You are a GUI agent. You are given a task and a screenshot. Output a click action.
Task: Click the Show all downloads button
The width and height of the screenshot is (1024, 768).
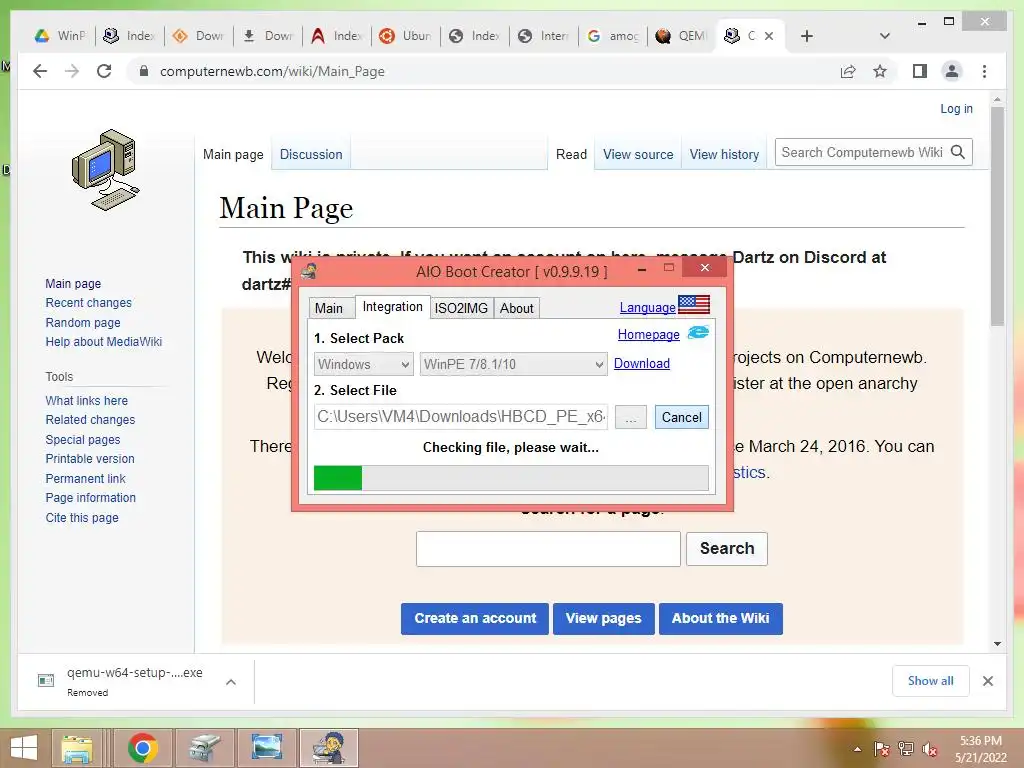(x=931, y=681)
